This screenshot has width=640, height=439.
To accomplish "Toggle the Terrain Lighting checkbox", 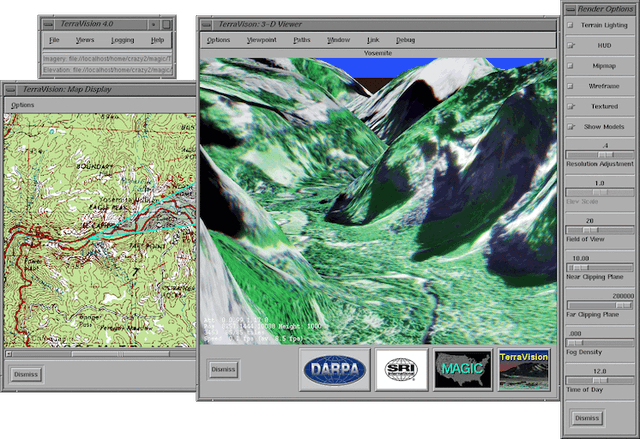I will click(x=571, y=24).
